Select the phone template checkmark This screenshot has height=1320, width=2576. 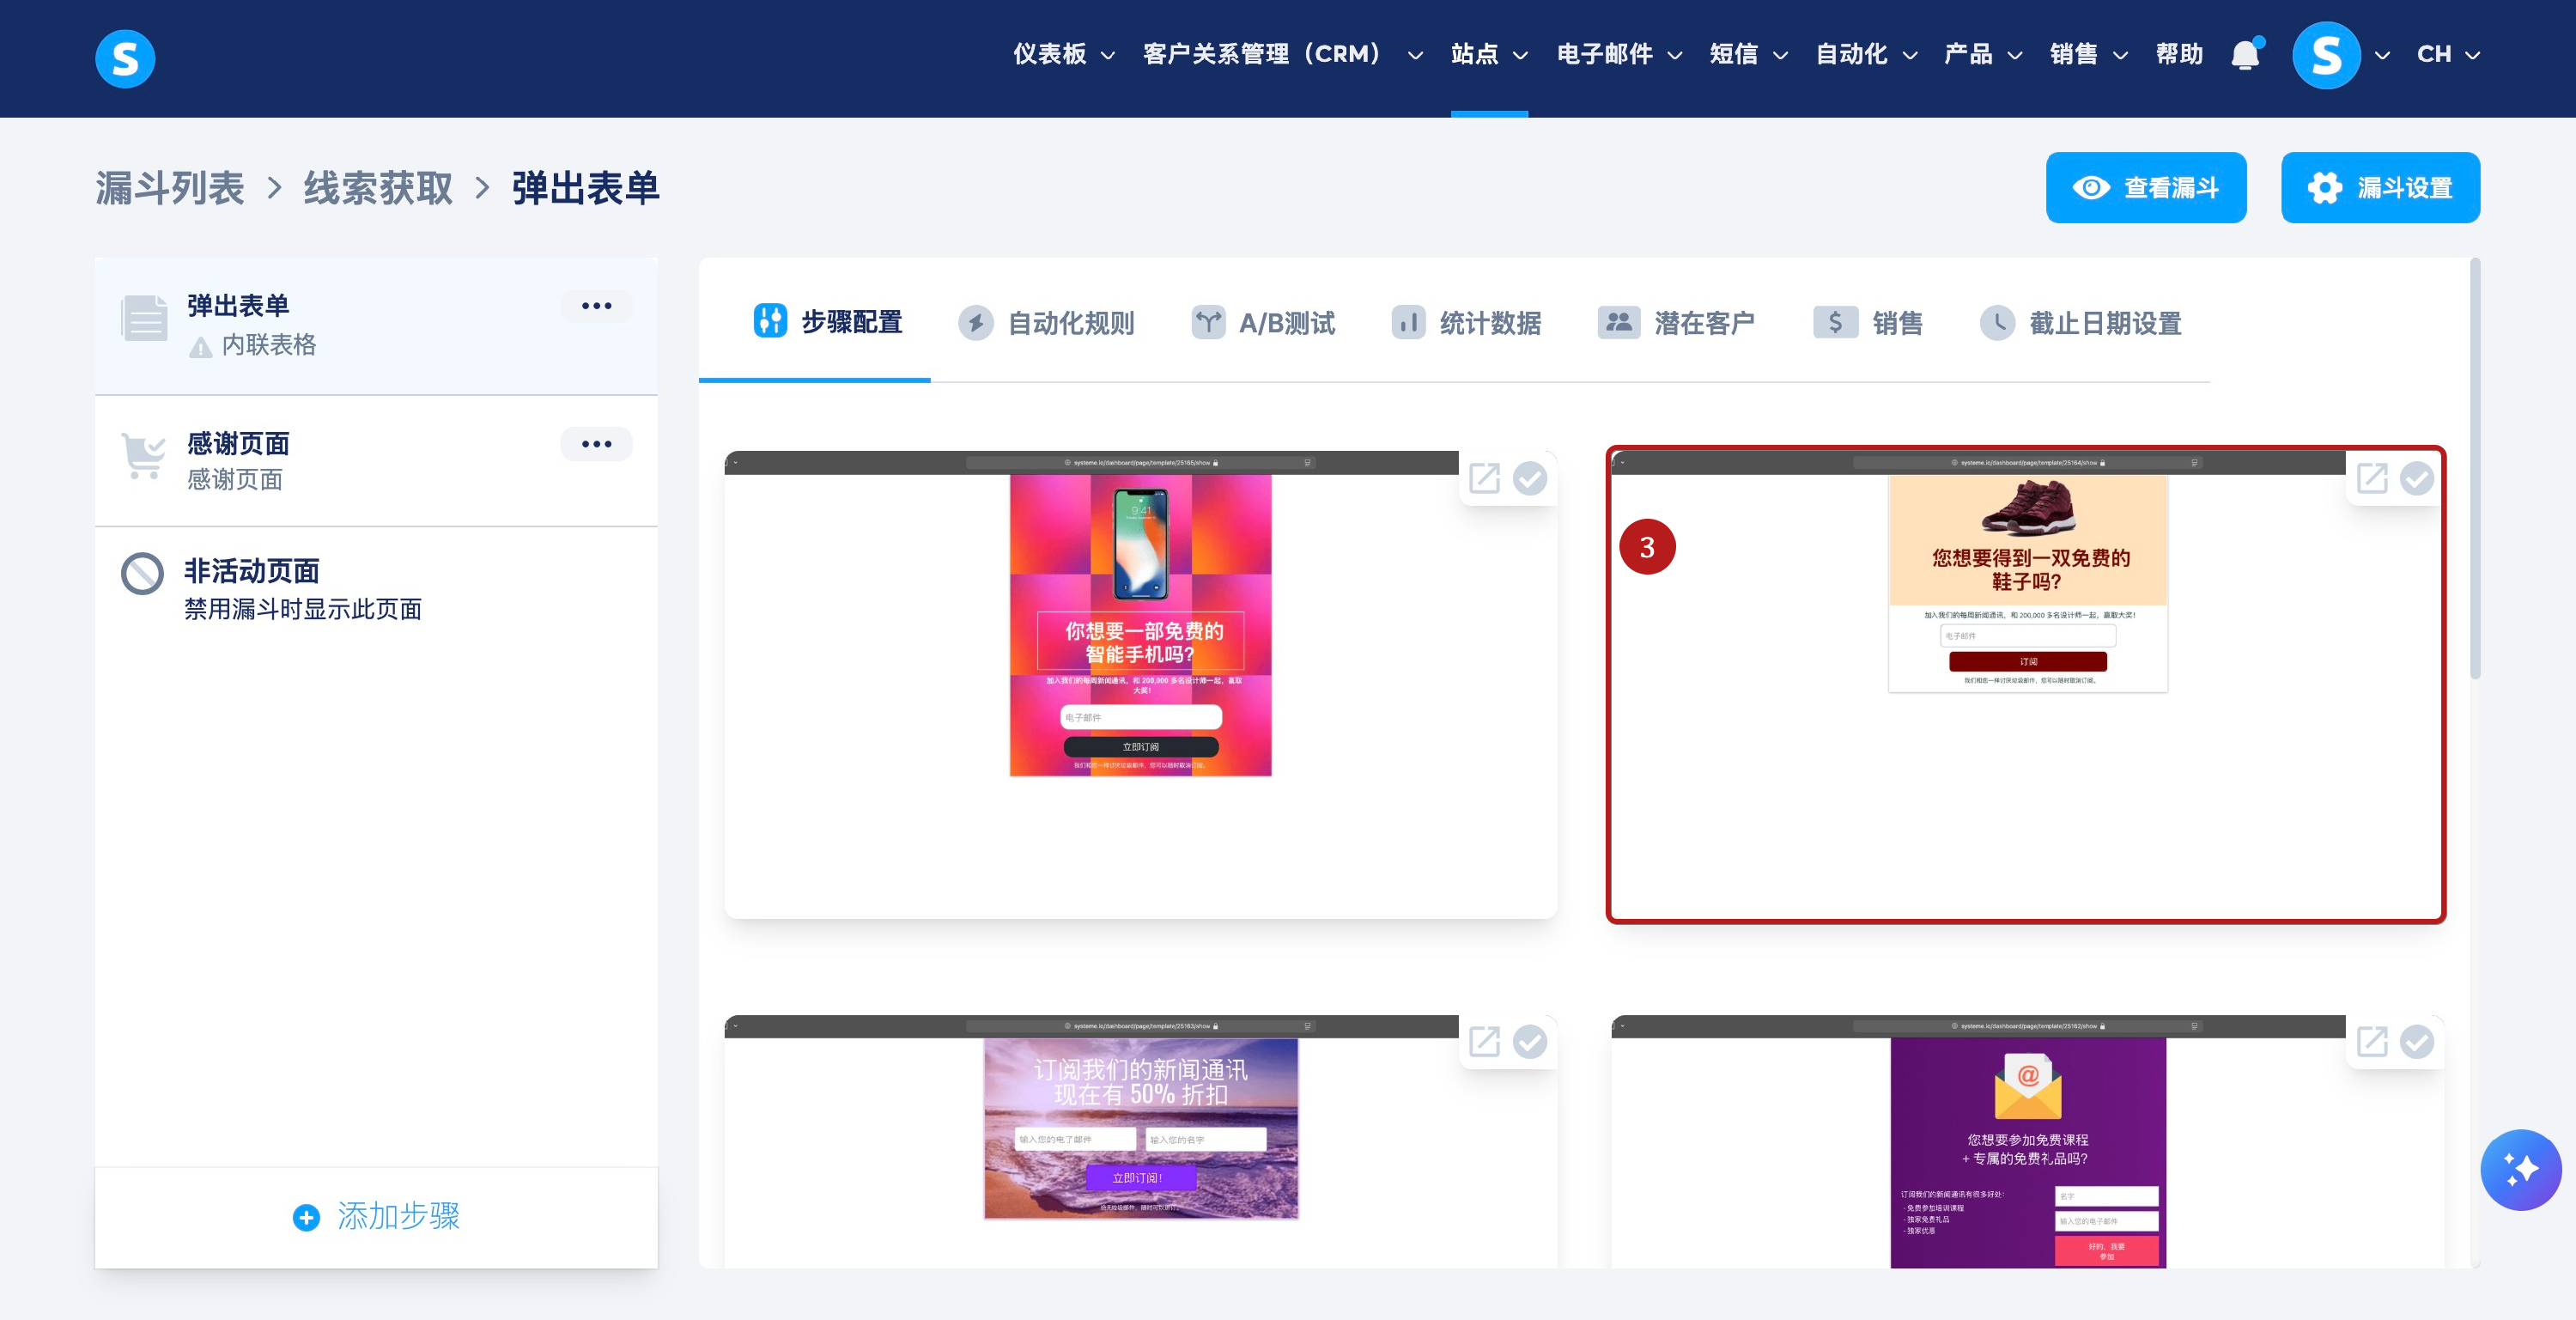pyautogui.click(x=1530, y=479)
